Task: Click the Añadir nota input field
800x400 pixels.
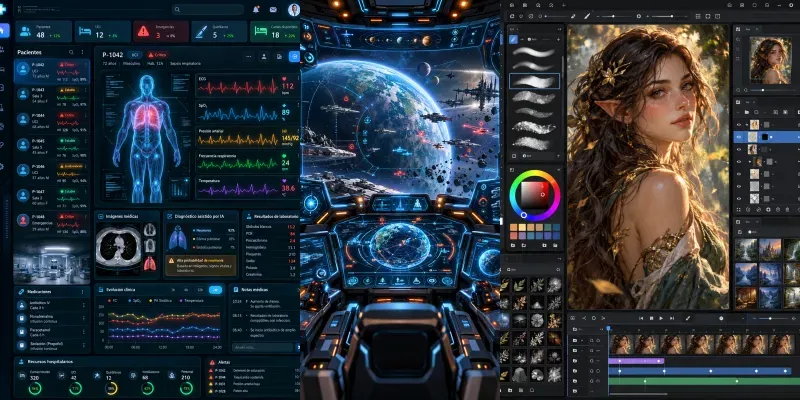Action: click(x=262, y=347)
